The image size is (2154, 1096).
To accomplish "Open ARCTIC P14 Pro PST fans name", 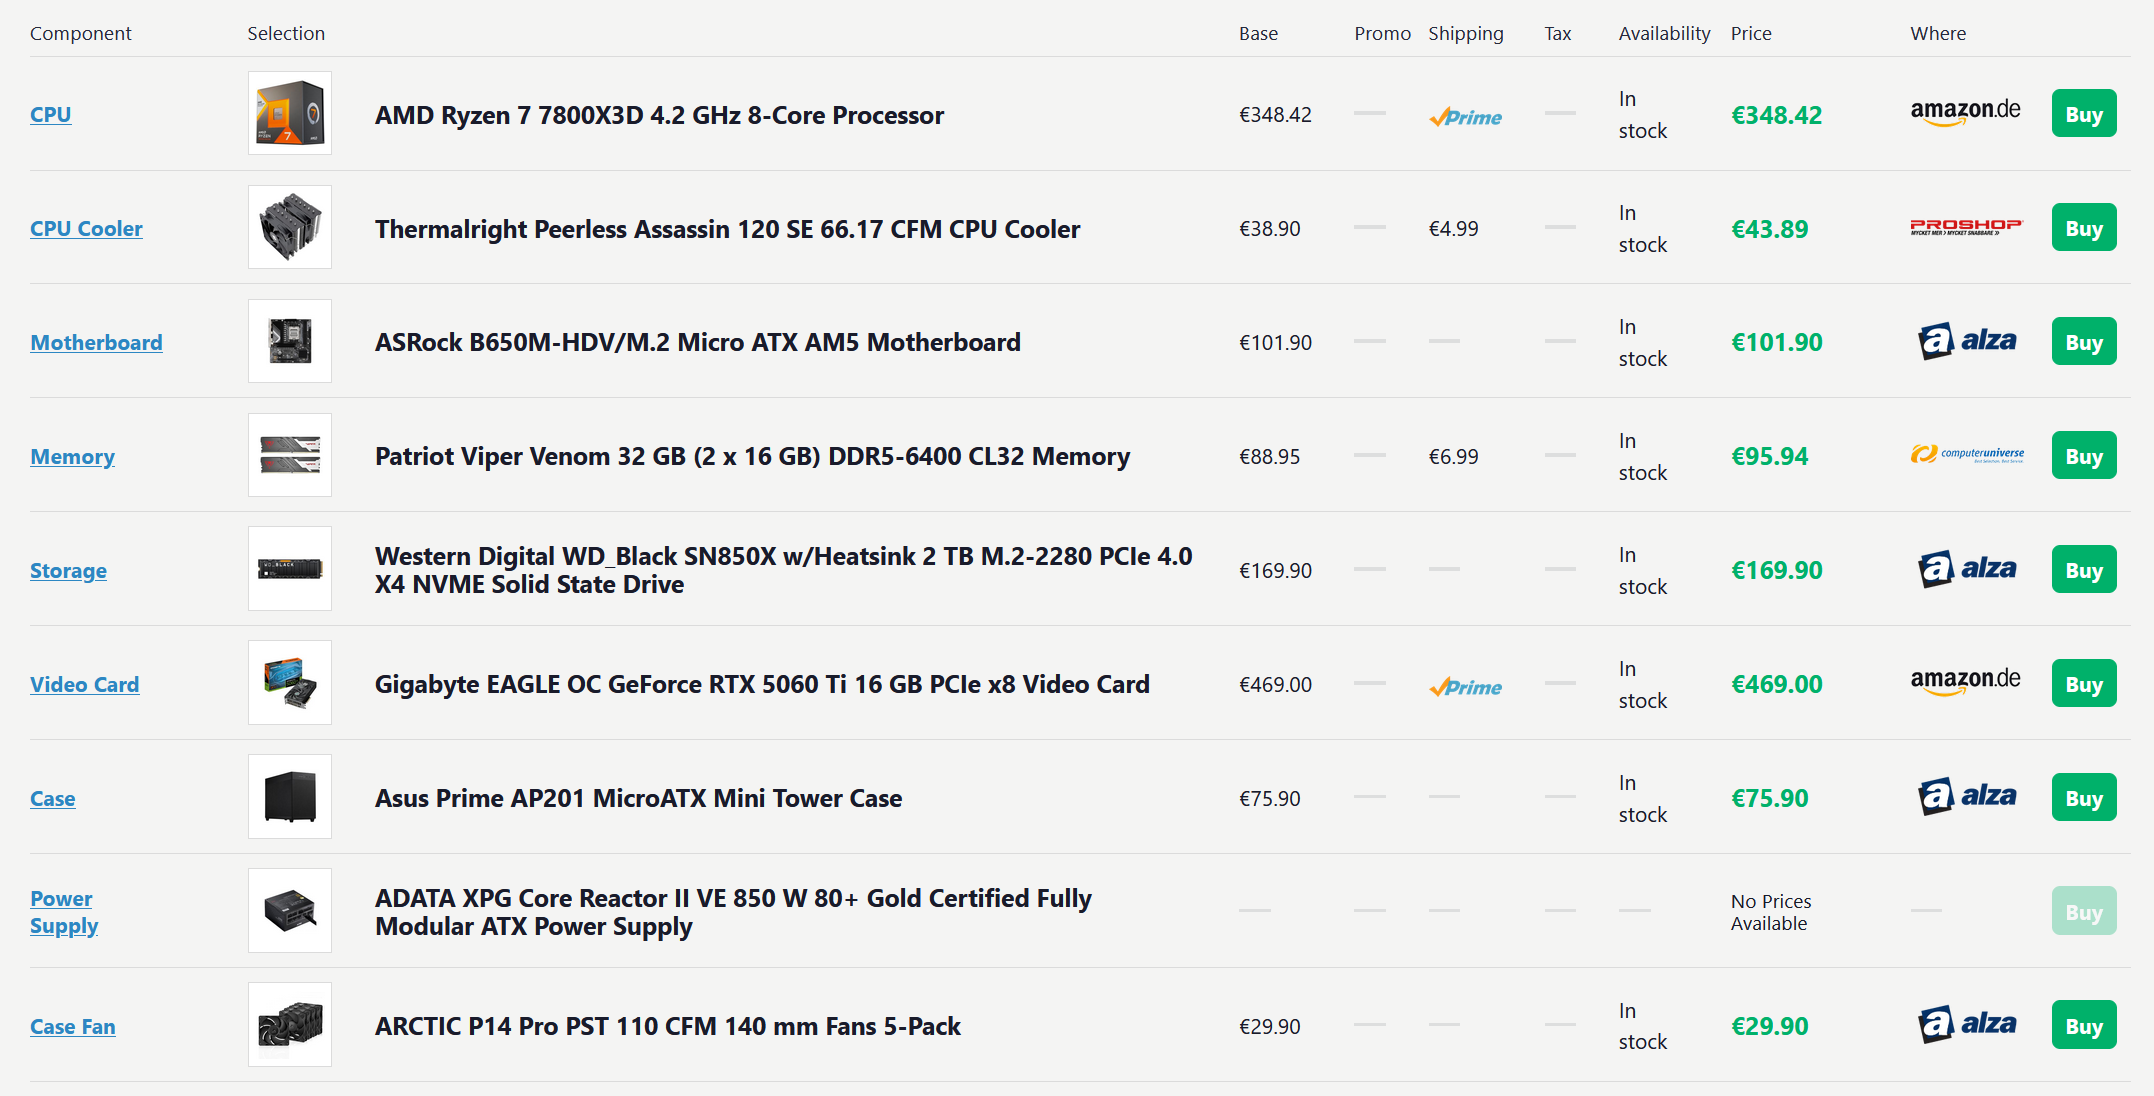I will [x=667, y=1027].
